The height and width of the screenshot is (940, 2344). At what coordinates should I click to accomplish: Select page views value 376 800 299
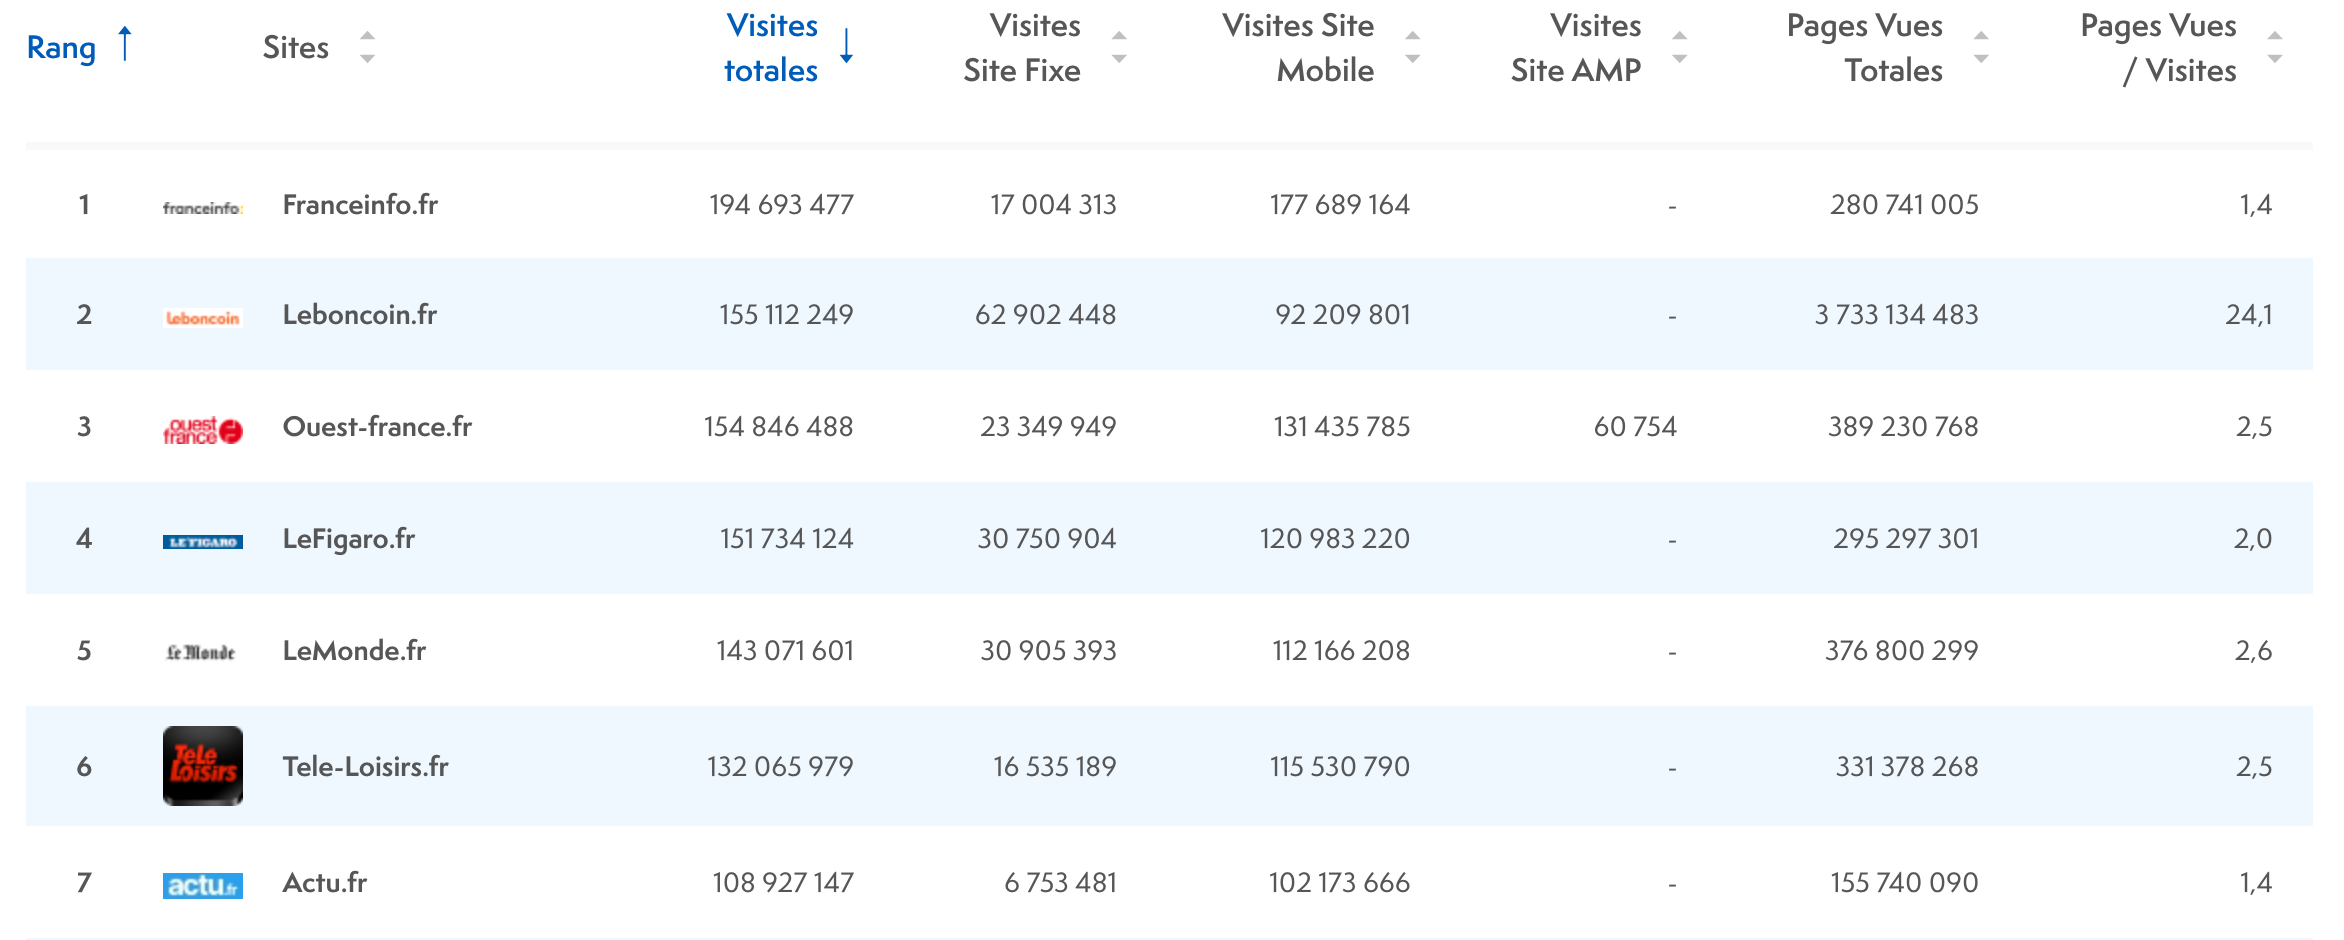[1902, 651]
